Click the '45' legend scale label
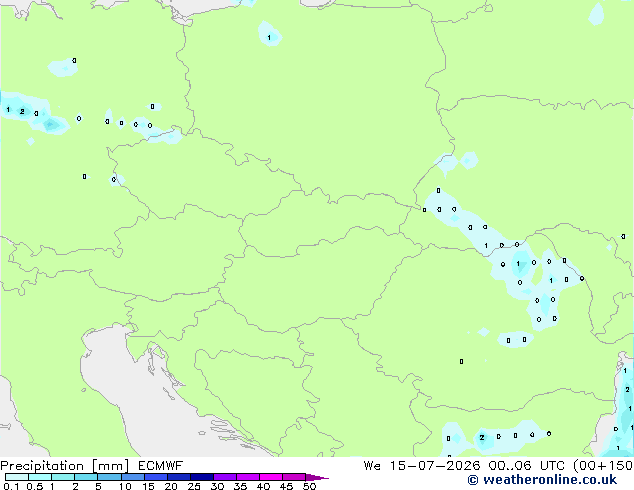Screen dimensions: 634x490 coord(286,486)
